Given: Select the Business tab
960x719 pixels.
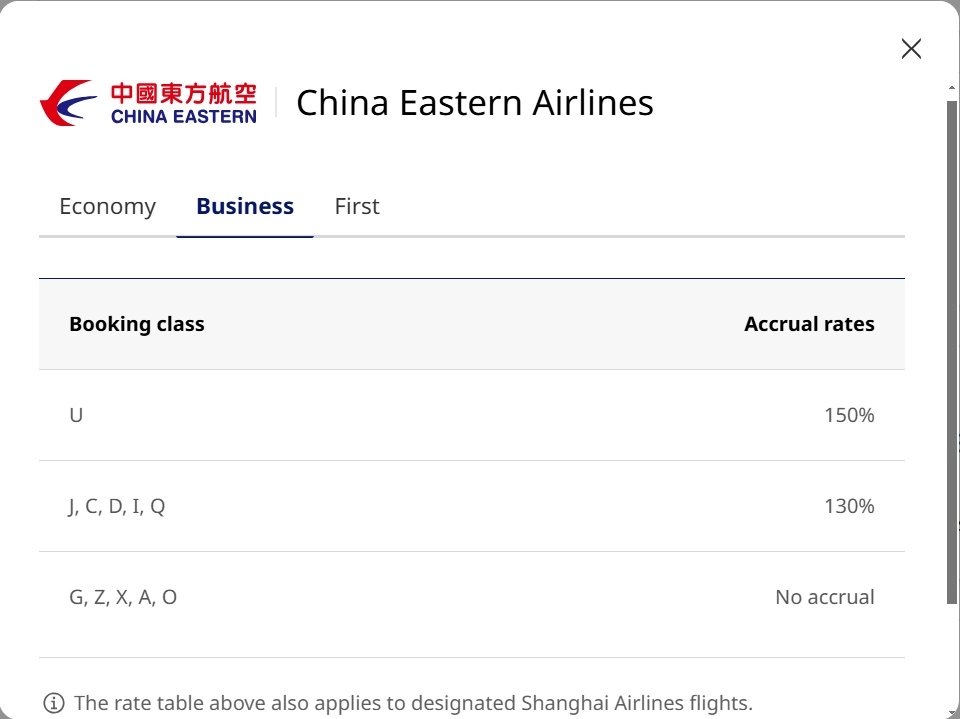Looking at the screenshot, I should [x=245, y=206].
